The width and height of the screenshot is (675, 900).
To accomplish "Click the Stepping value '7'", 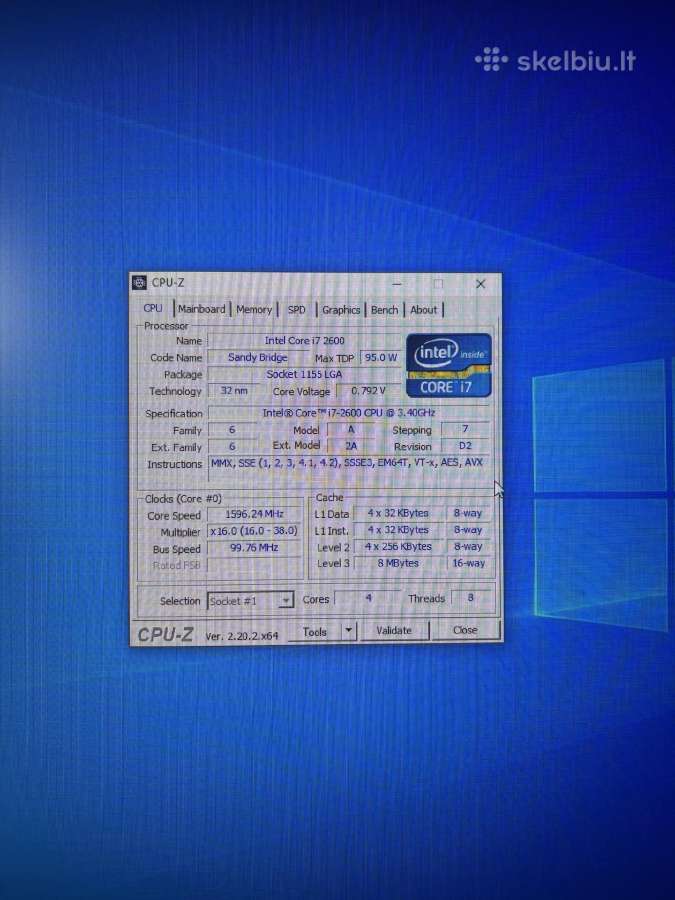I will 465,429.
